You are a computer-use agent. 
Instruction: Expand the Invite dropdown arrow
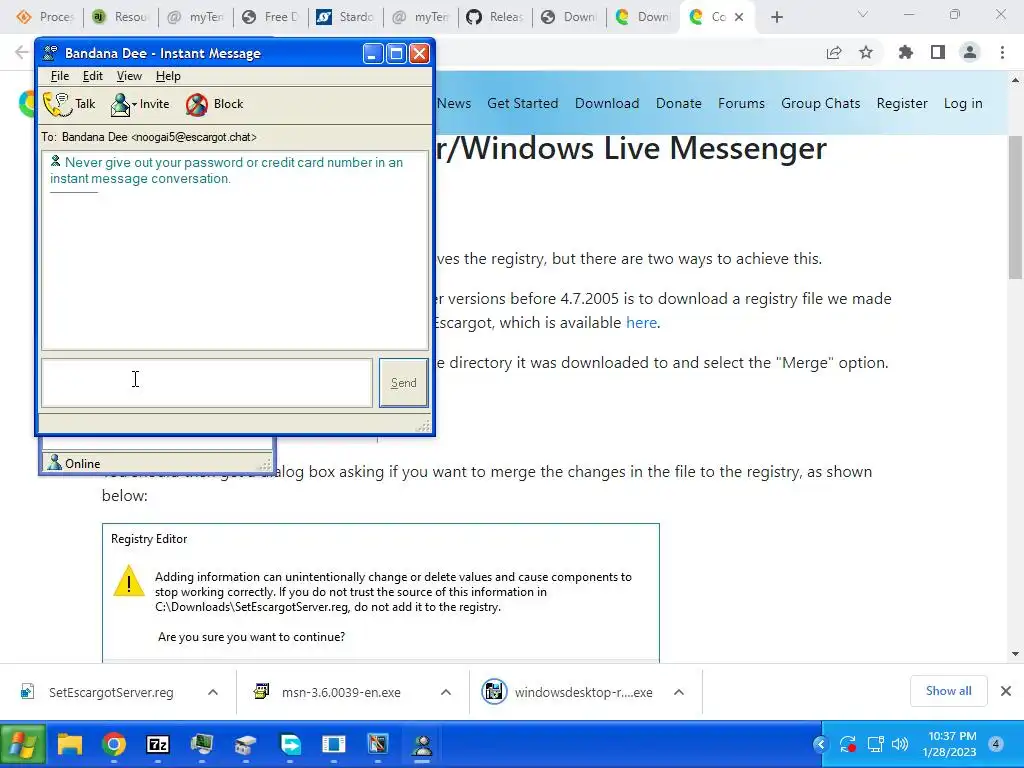click(x=135, y=104)
